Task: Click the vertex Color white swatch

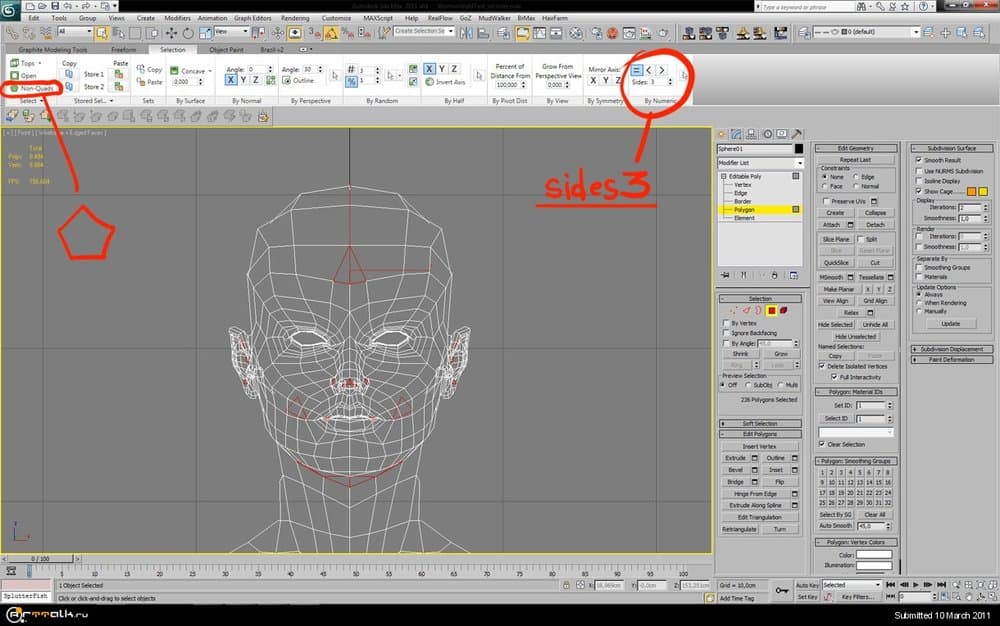Action: point(873,554)
